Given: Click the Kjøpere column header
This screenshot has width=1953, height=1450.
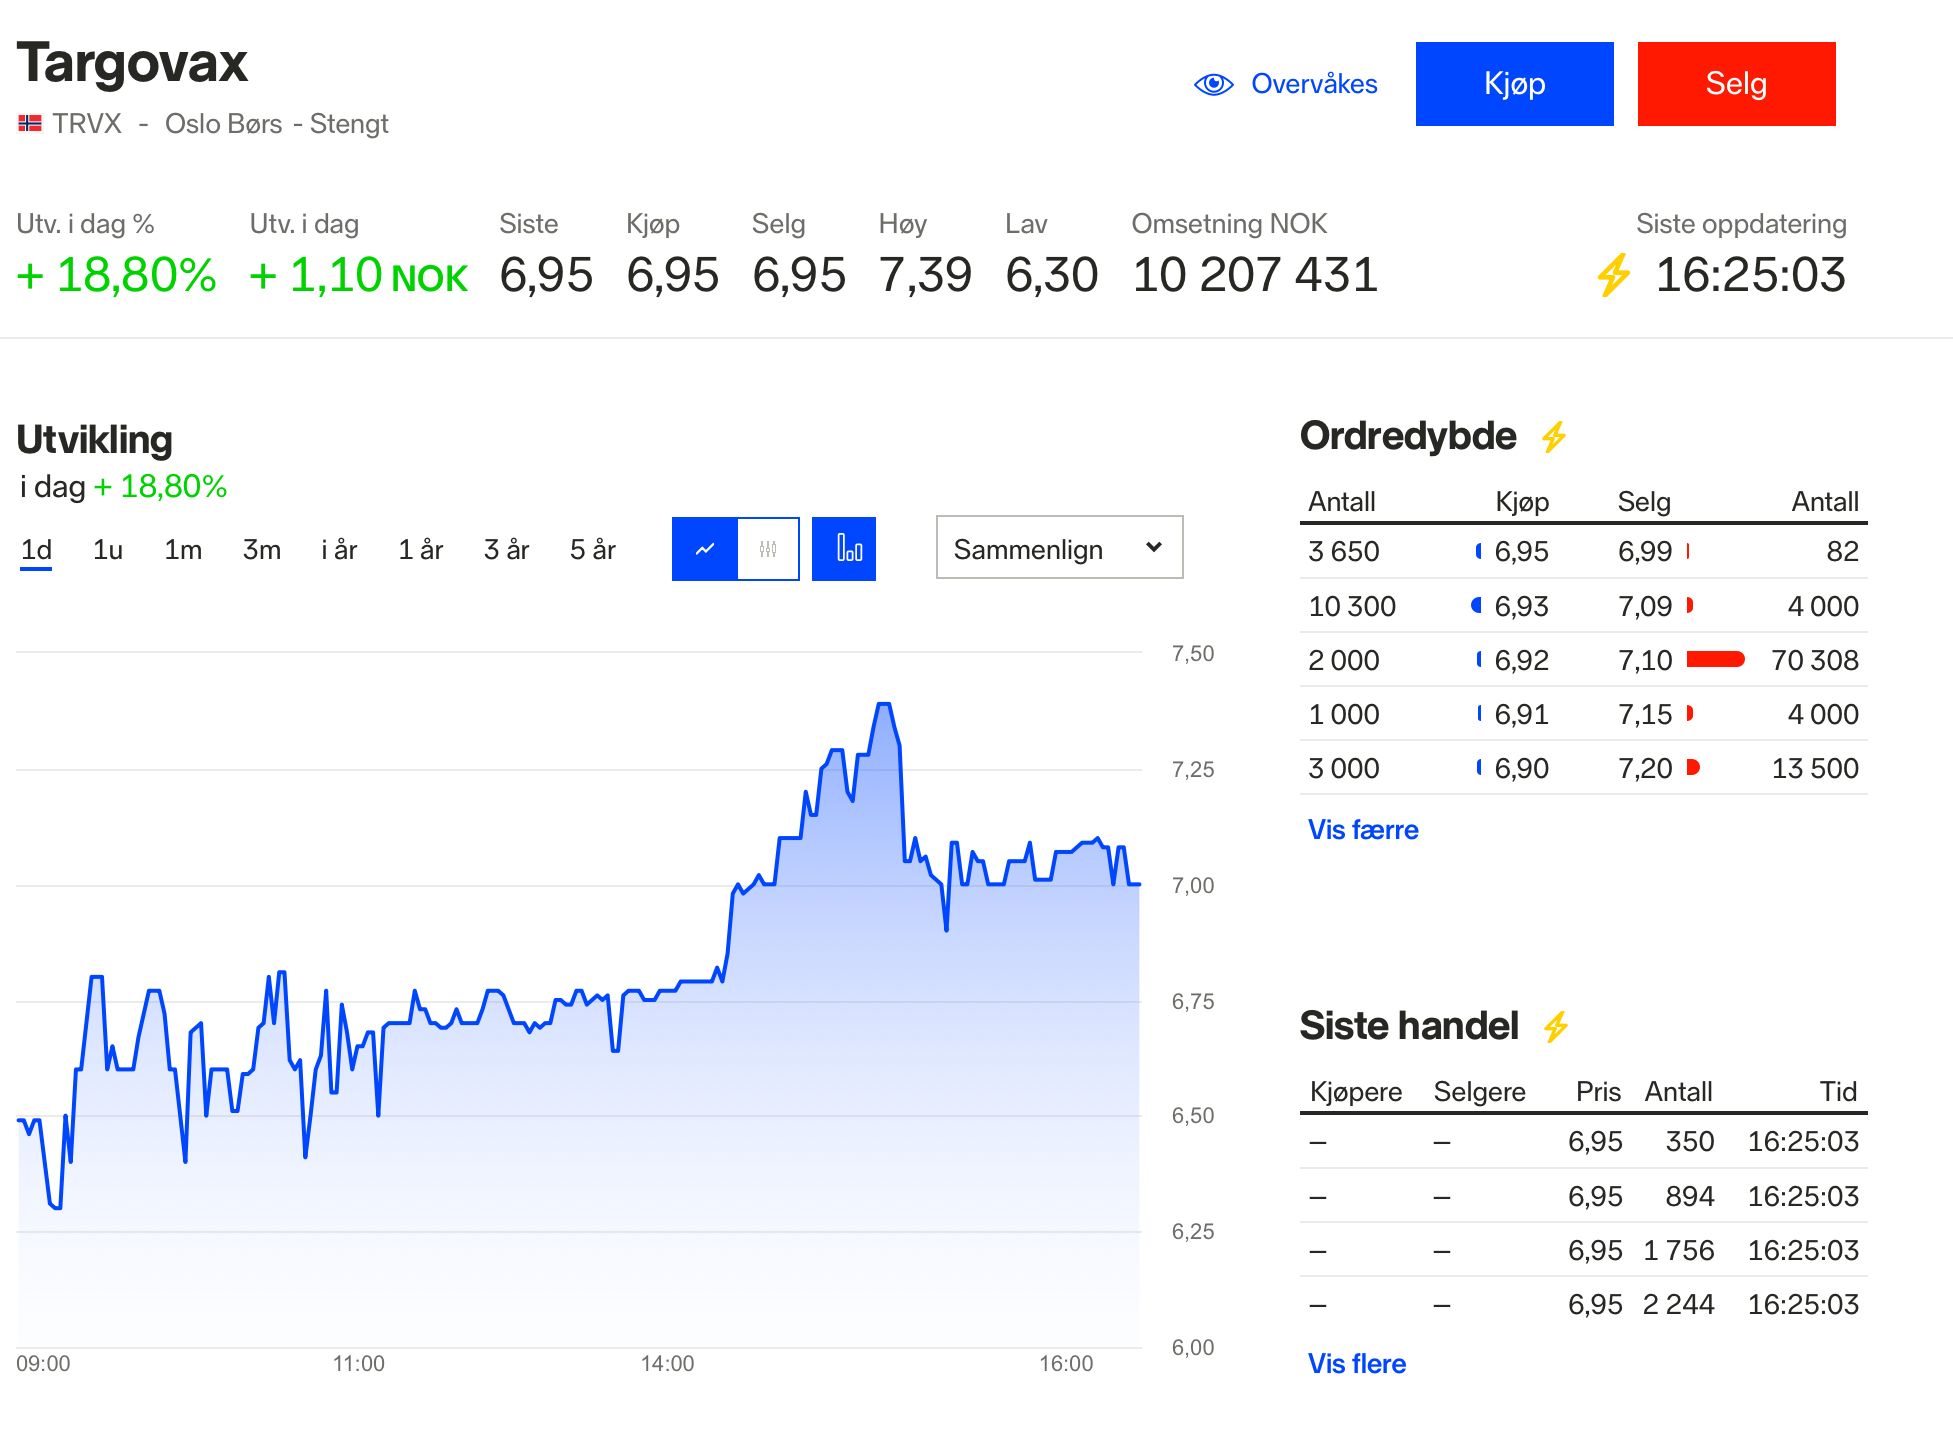Looking at the screenshot, I should pos(1355,1091).
